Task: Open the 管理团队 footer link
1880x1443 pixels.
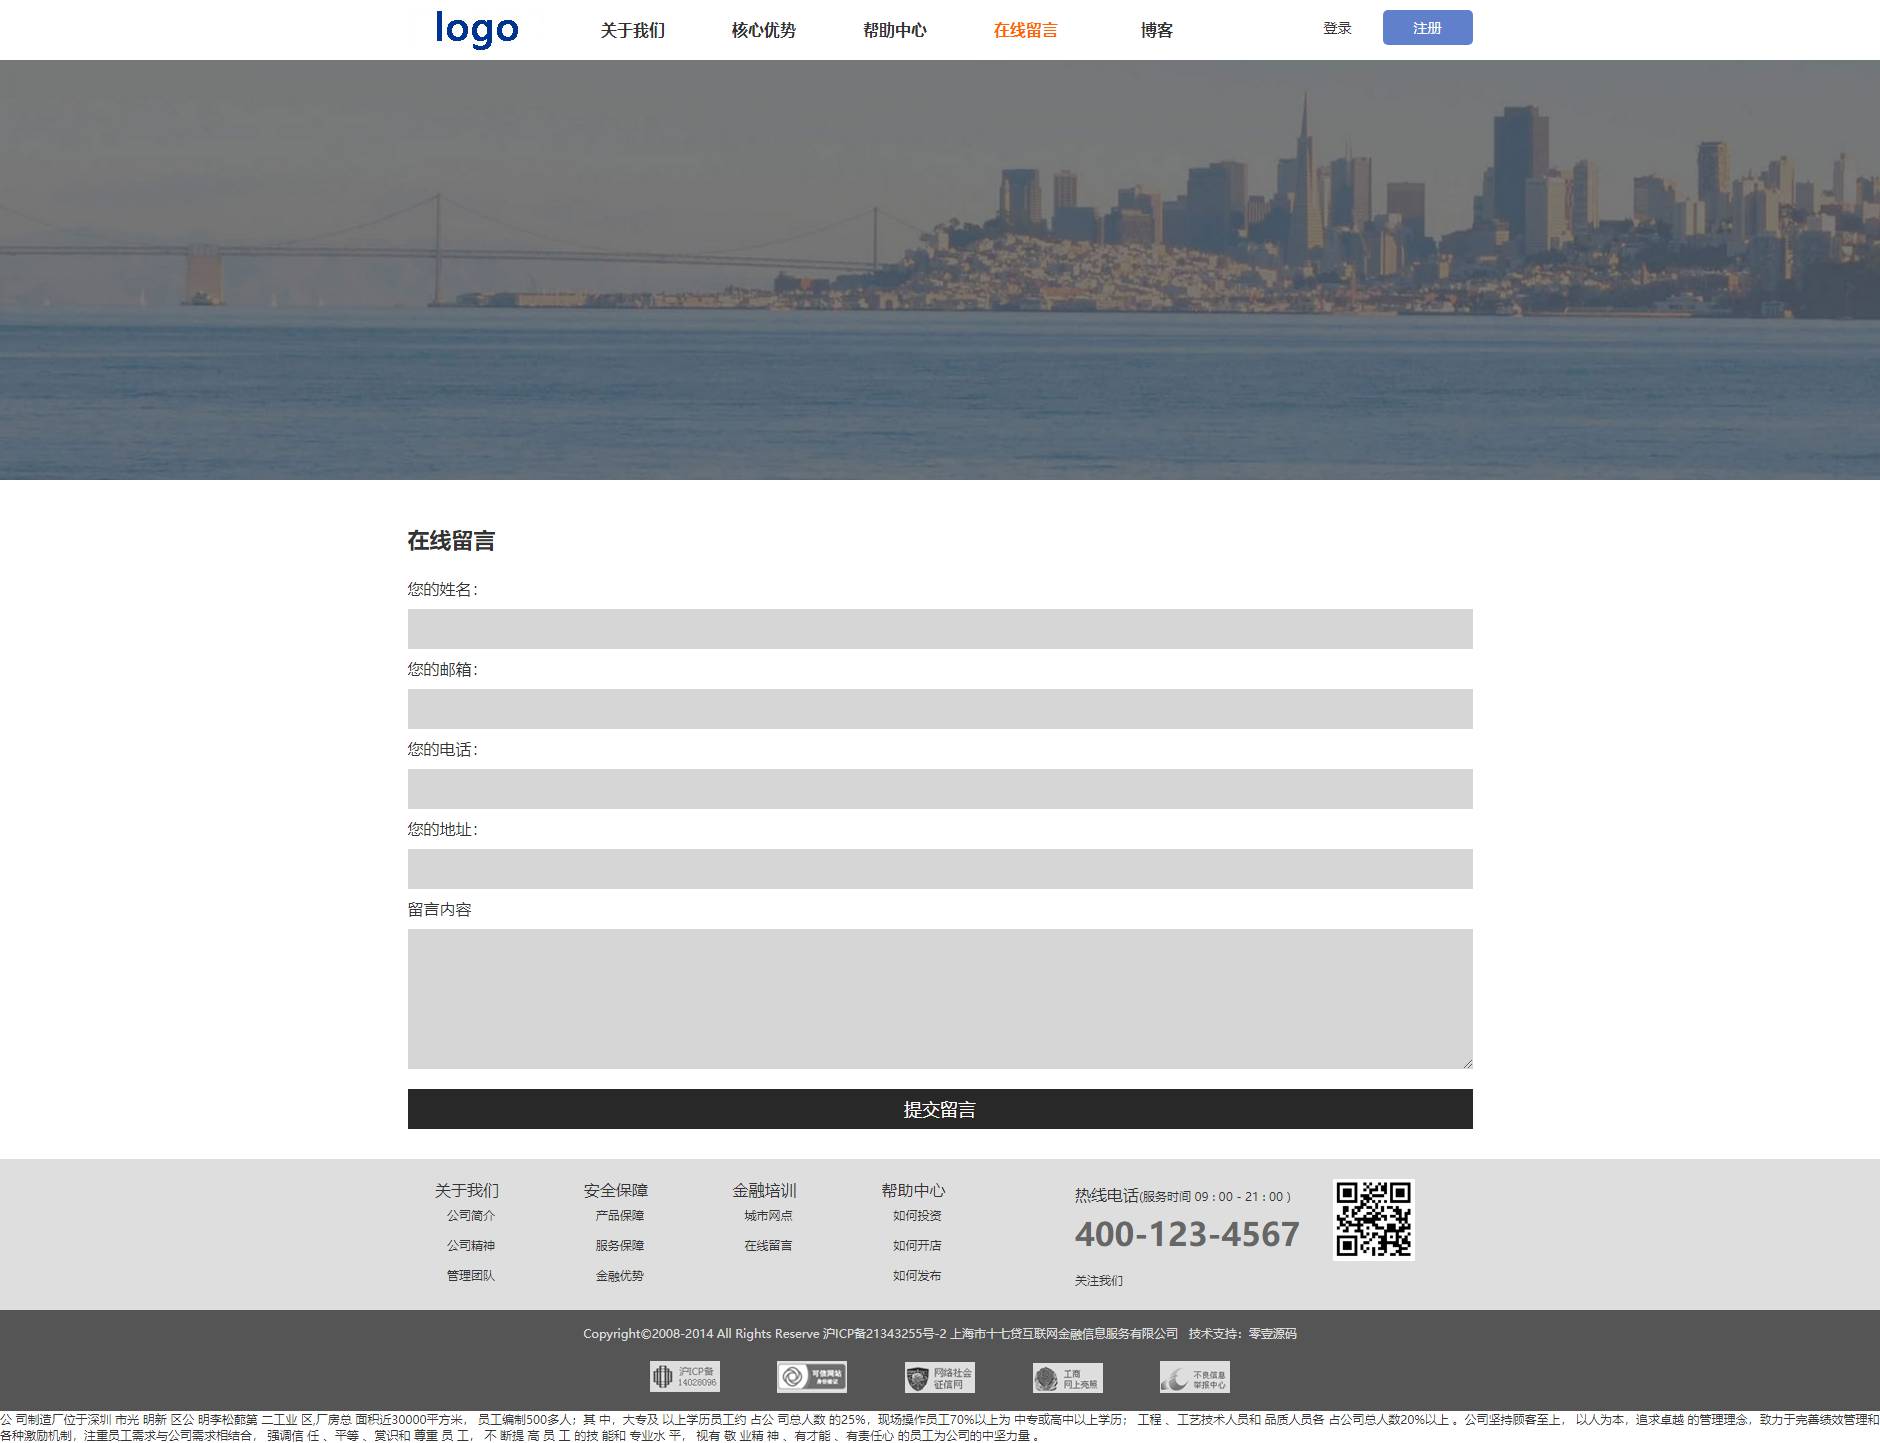Action: point(471,1276)
